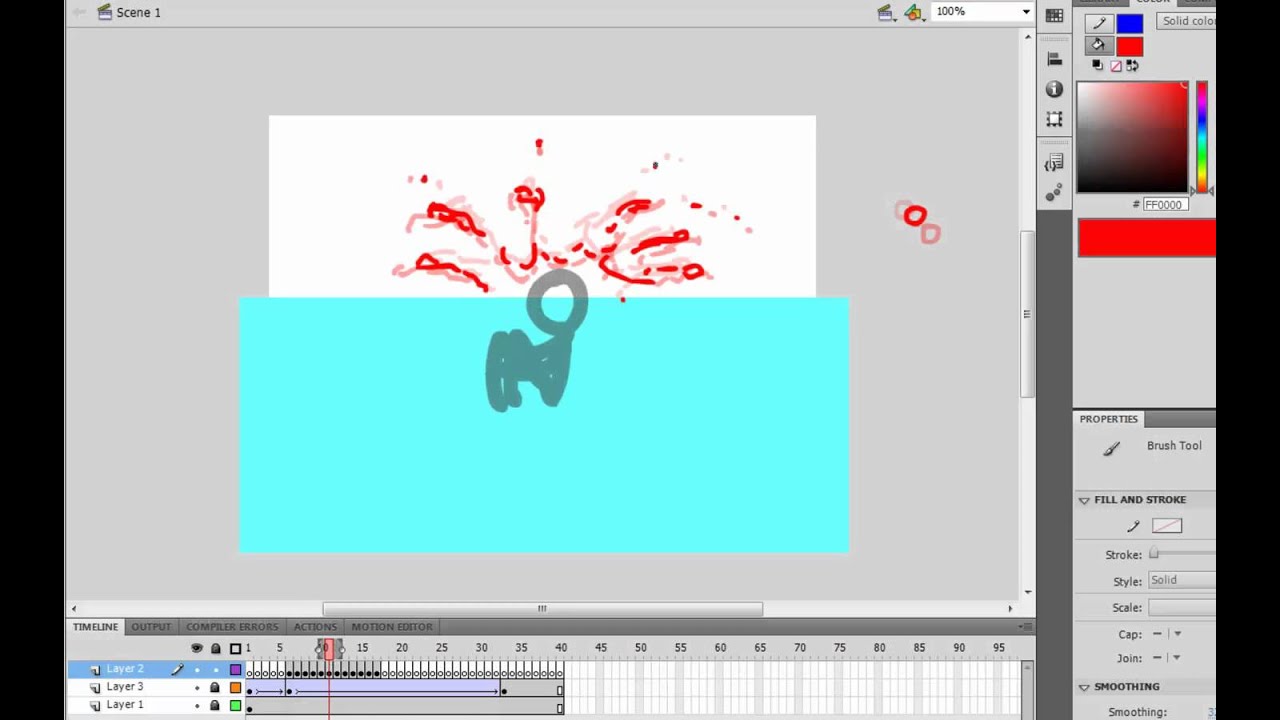Image resolution: width=1280 pixels, height=720 pixels.
Task: Toggle visibility dot for Layer 3
Action: 197,687
